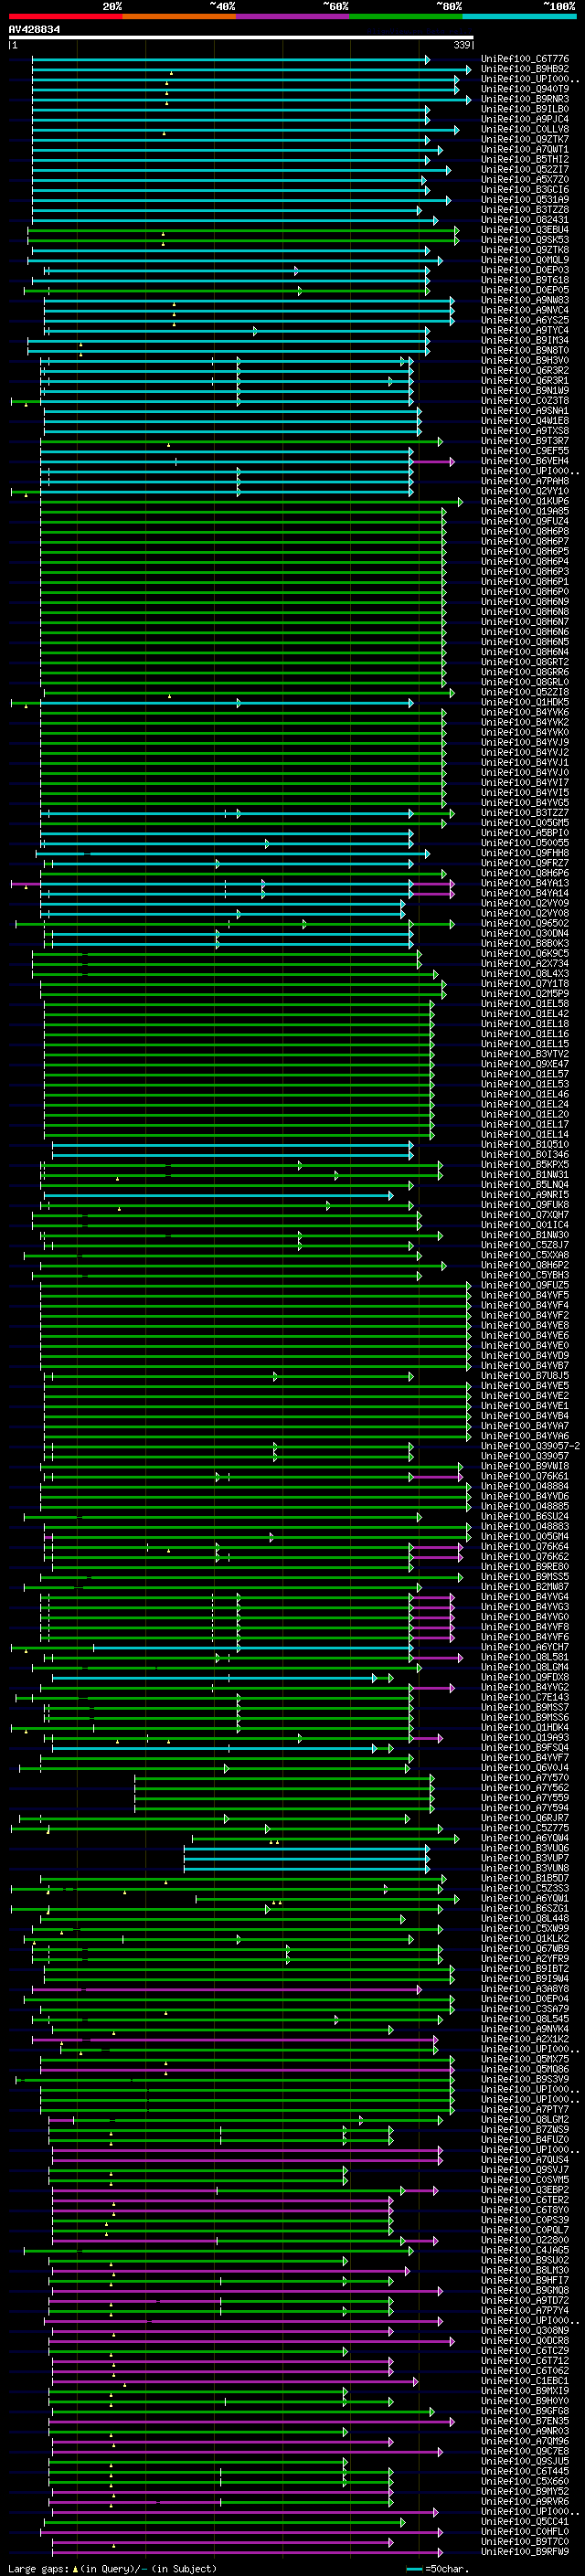Click the cyan alignment bar for UniRef100_C6T776
The width and height of the screenshot is (585, 2576).
tap(231, 60)
